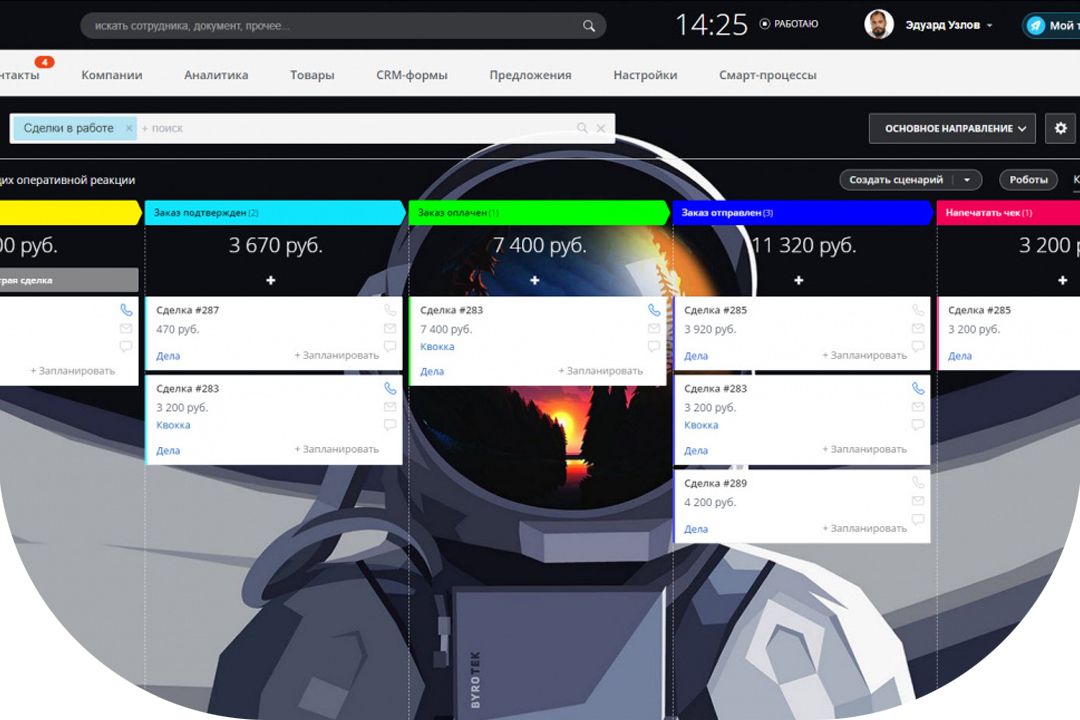Image resolution: width=1080 pixels, height=720 pixels.
Task: Add a deal with plus under Заказ подтвержден
Action: click(x=271, y=281)
